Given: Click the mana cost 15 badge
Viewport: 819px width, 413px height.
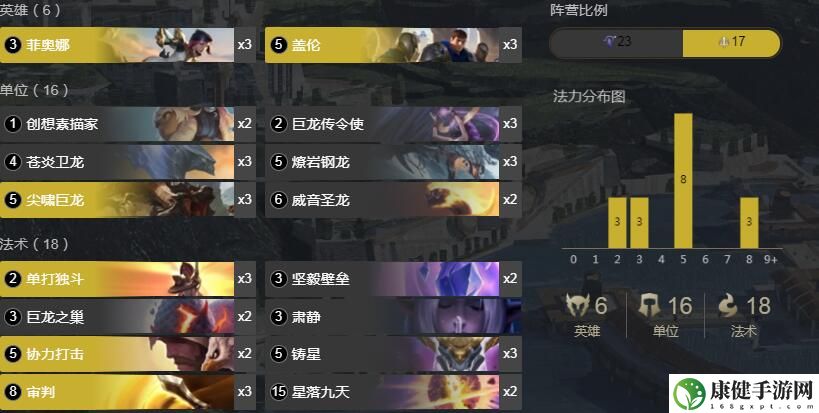Looking at the screenshot, I should point(279,392).
